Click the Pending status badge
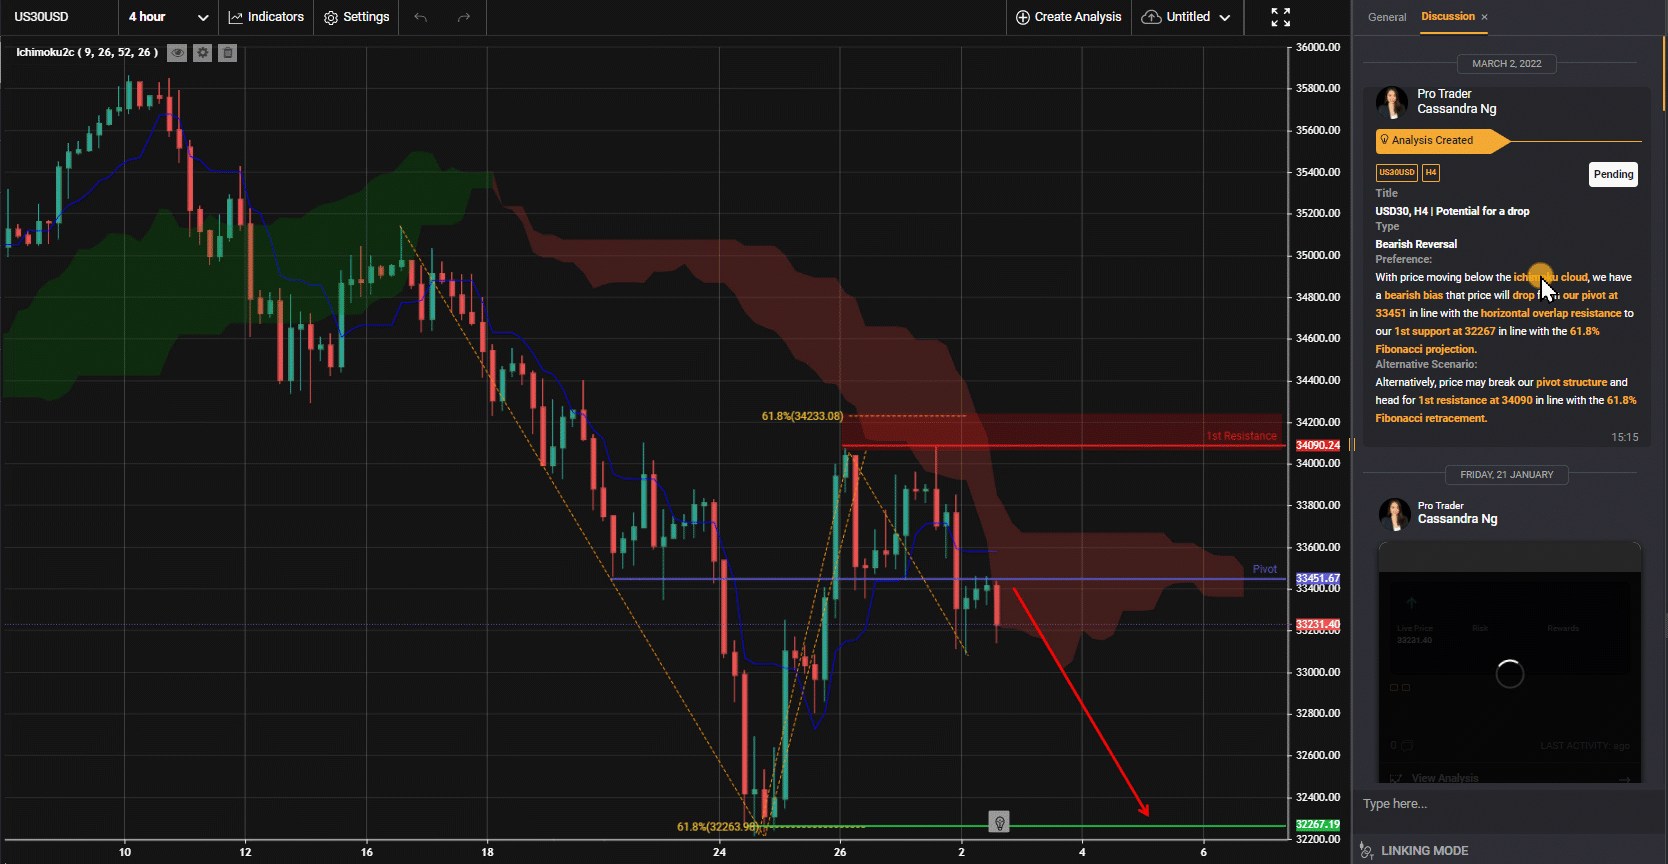The height and width of the screenshot is (864, 1668). tap(1613, 174)
